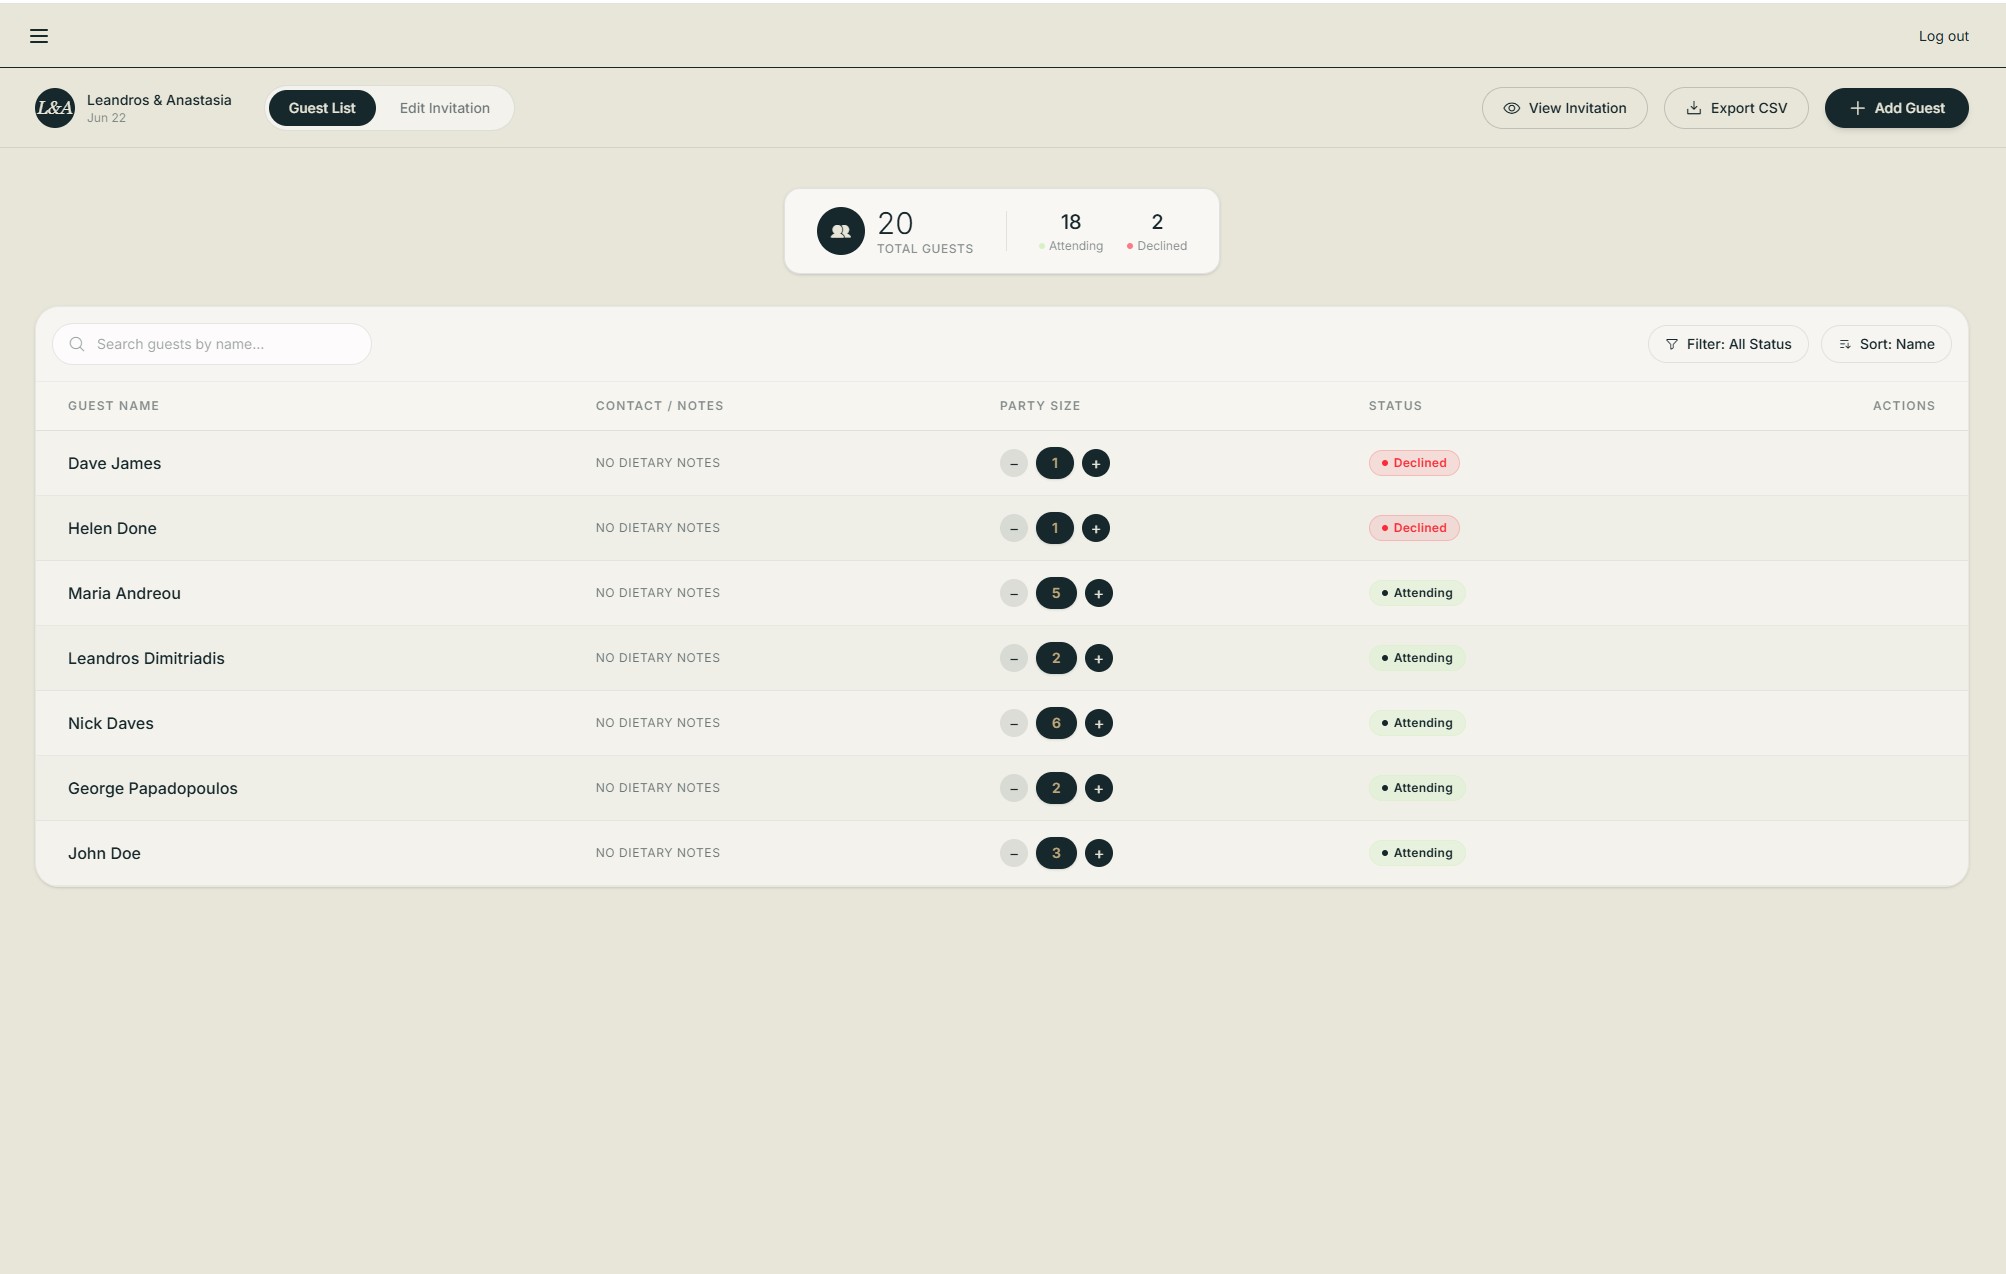2006x1274 pixels.
Task: Decrease party size for John Doe
Action: (x=1014, y=853)
